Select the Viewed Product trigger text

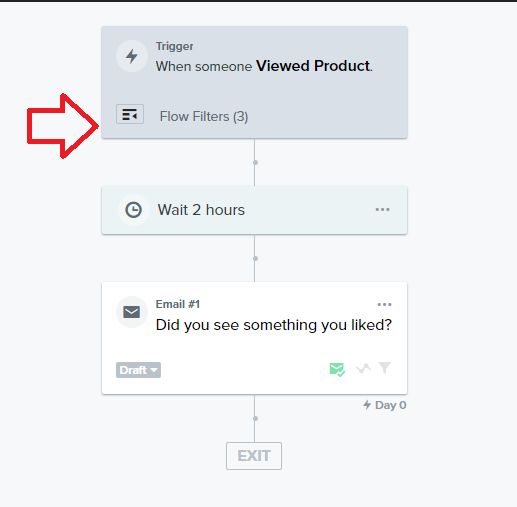[x=313, y=66]
